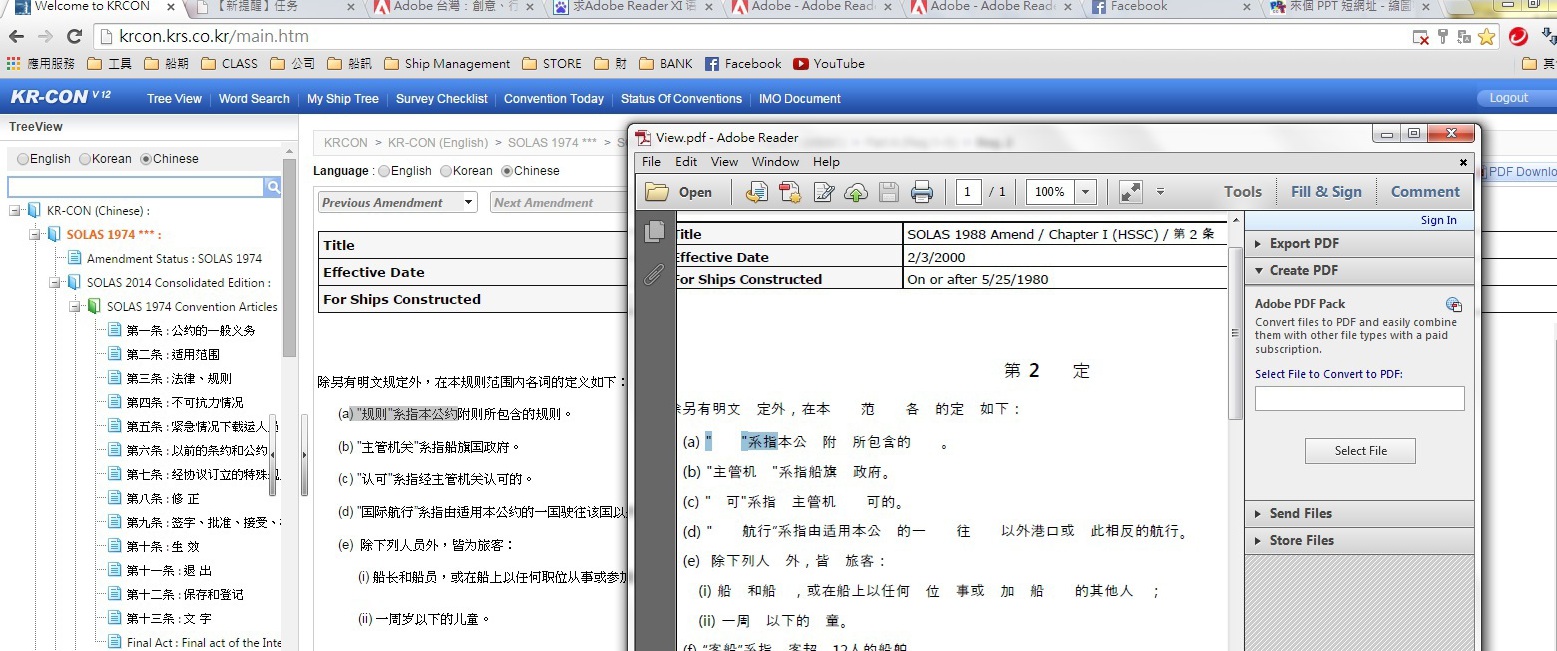Select English radio in TreeView panel
Screen dimensions: 1557x651
point(23,159)
